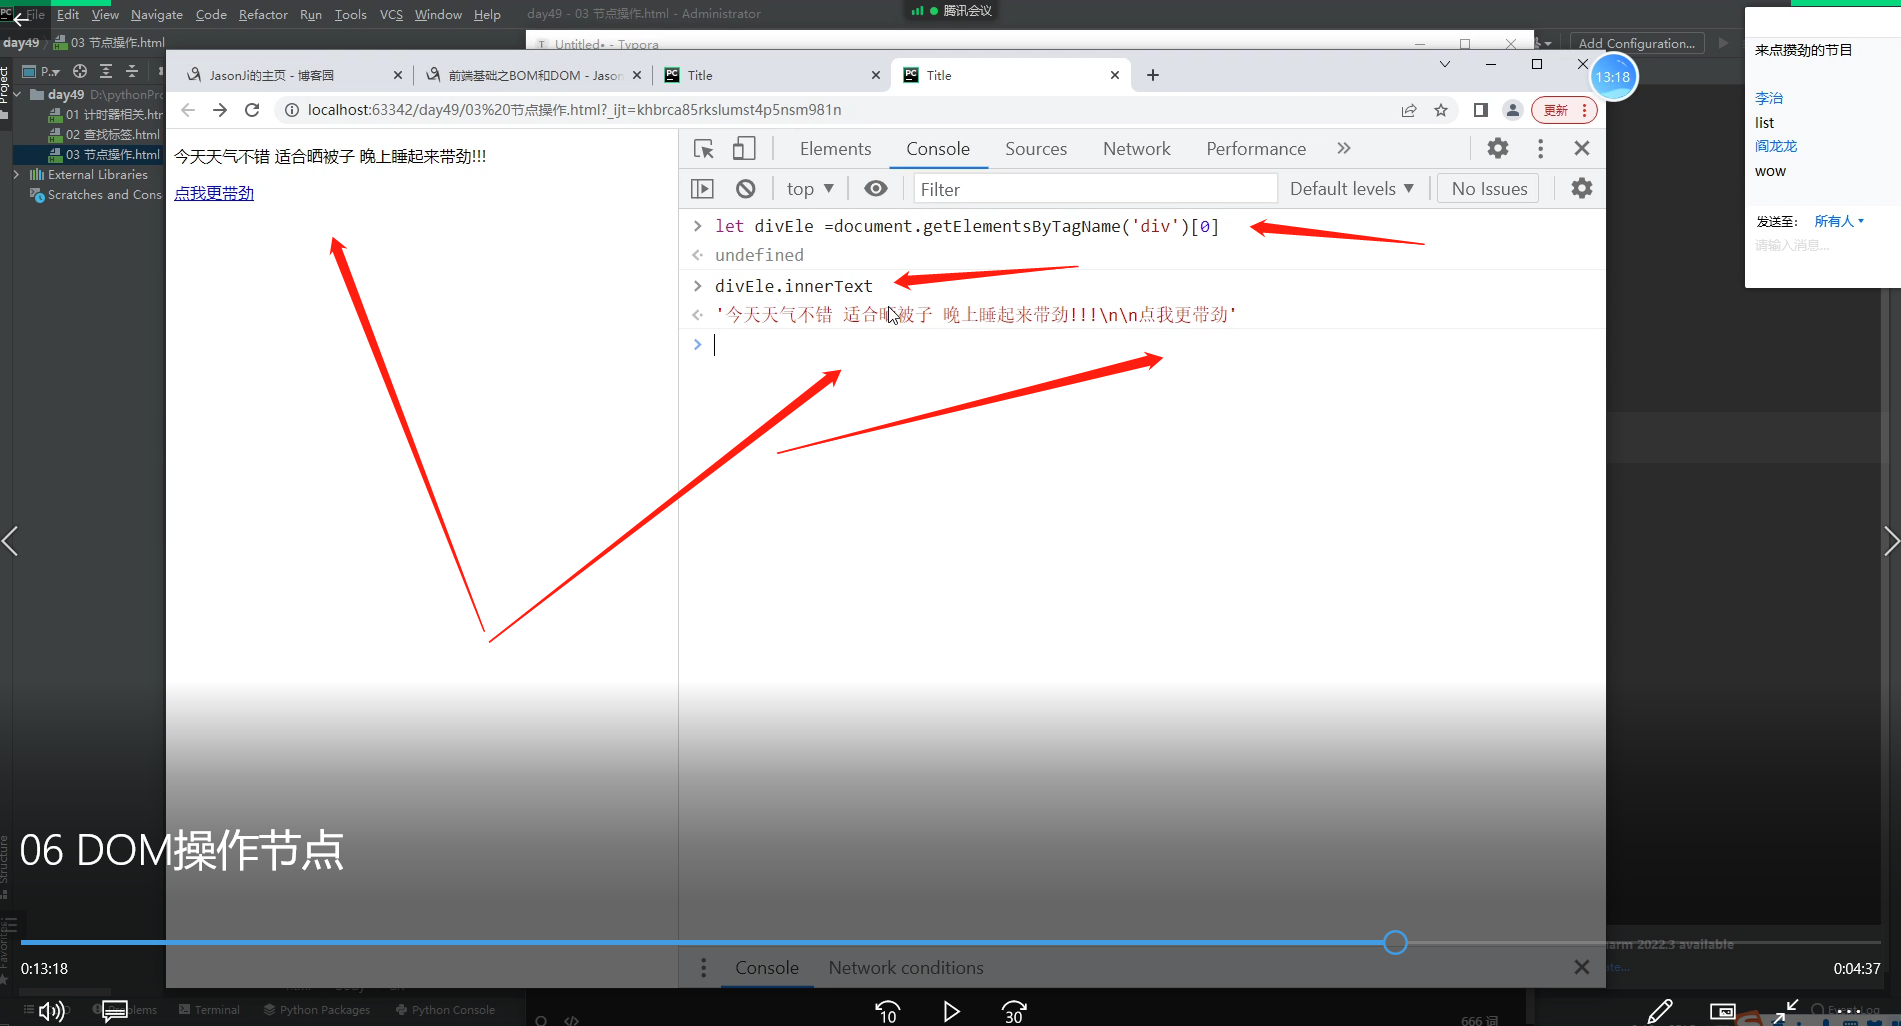Click the locate-file target icon in Project panel
The image size is (1901, 1026).
coord(80,71)
